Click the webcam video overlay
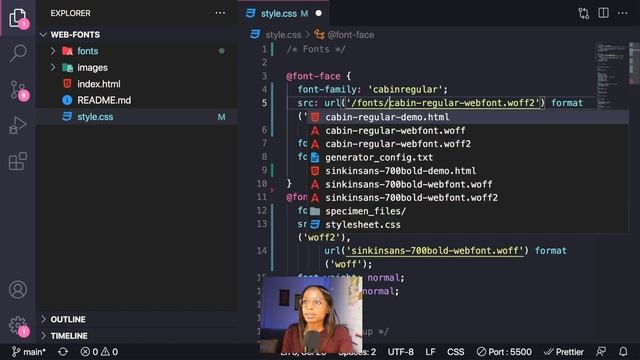 [x=311, y=314]
